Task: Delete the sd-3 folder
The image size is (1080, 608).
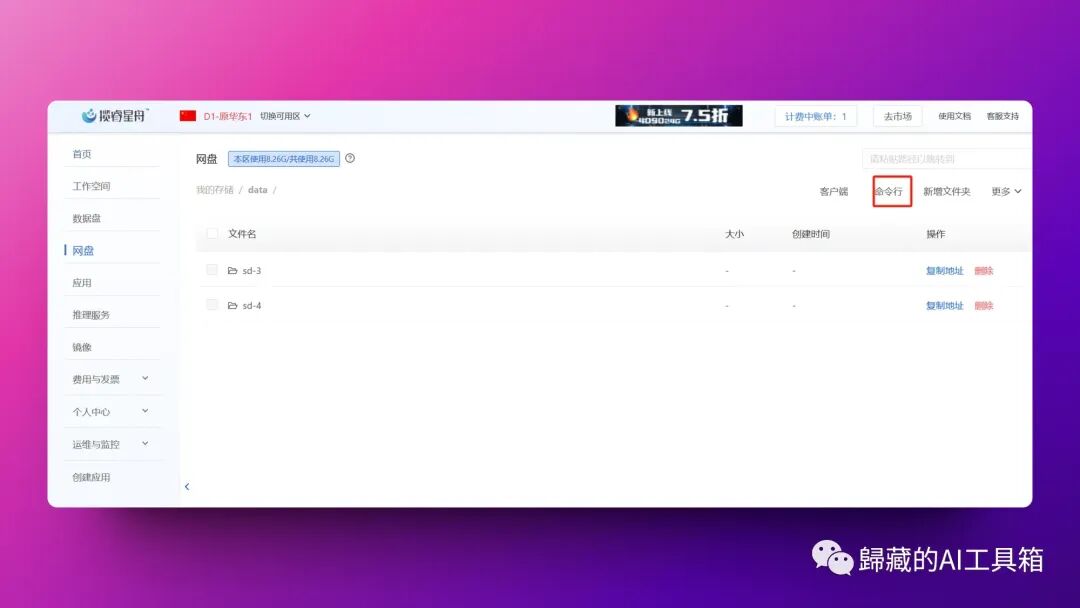Action: click(x=984, y=271)
